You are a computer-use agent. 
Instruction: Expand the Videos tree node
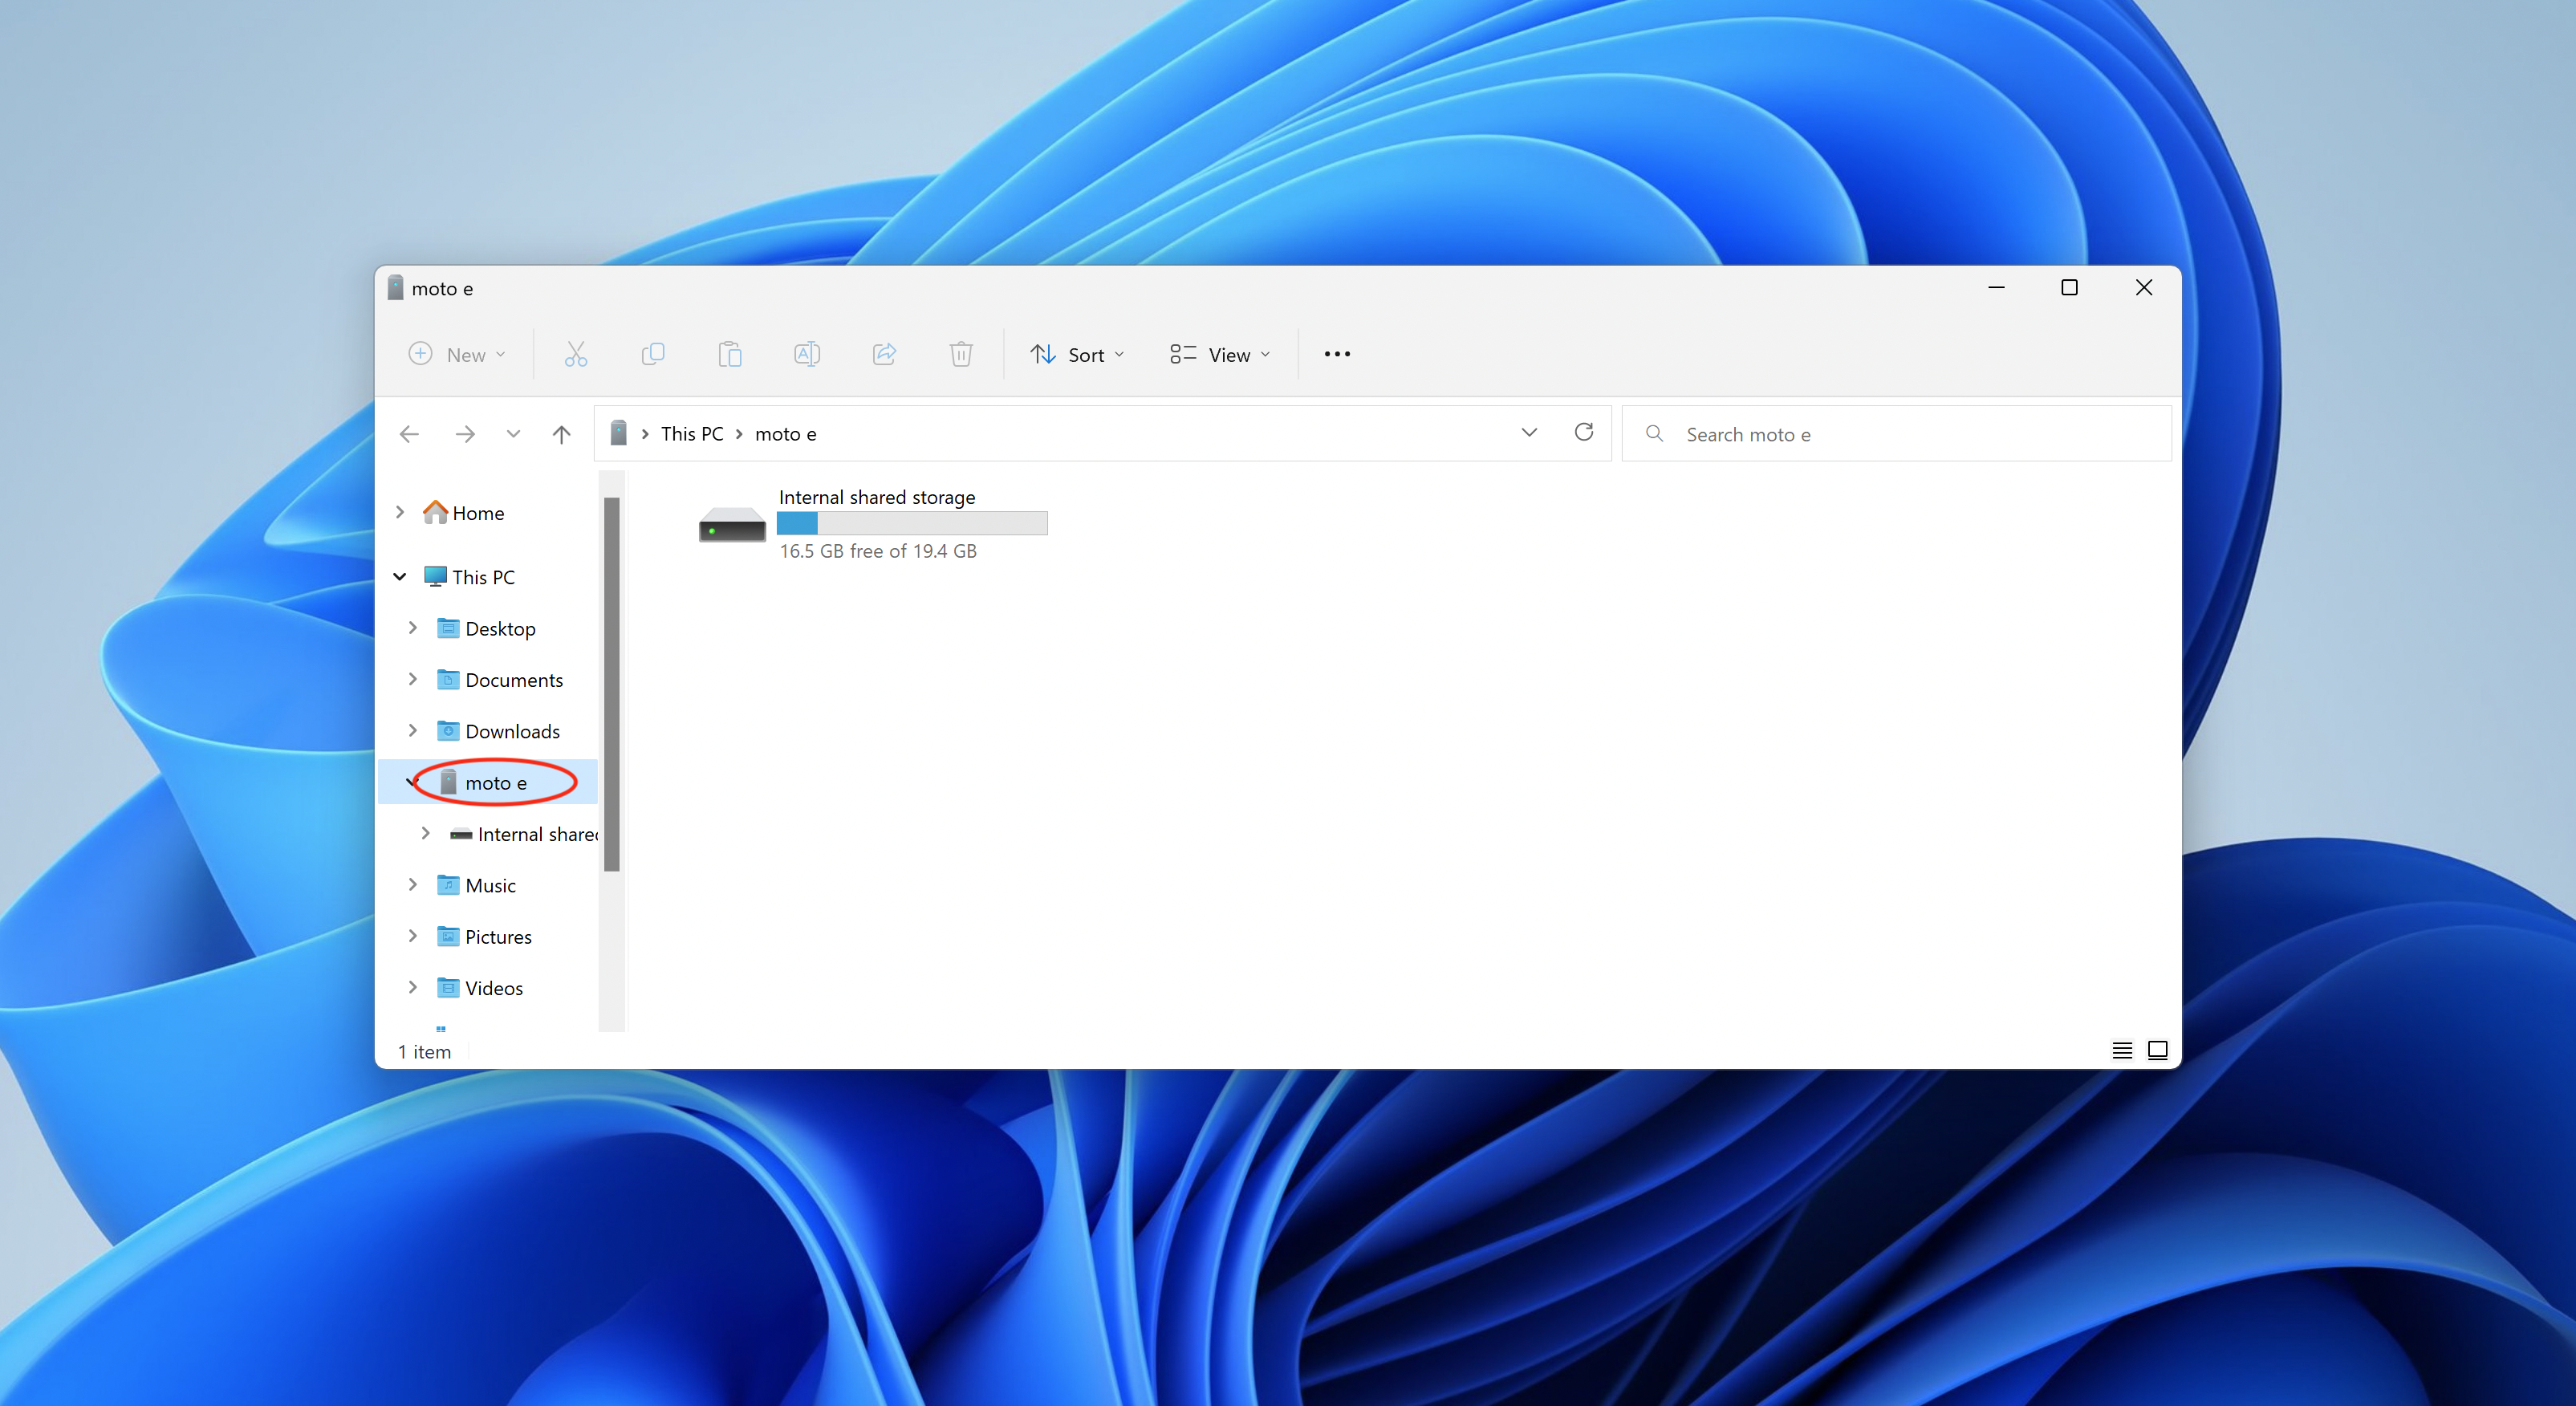click(x=413, y=987)
